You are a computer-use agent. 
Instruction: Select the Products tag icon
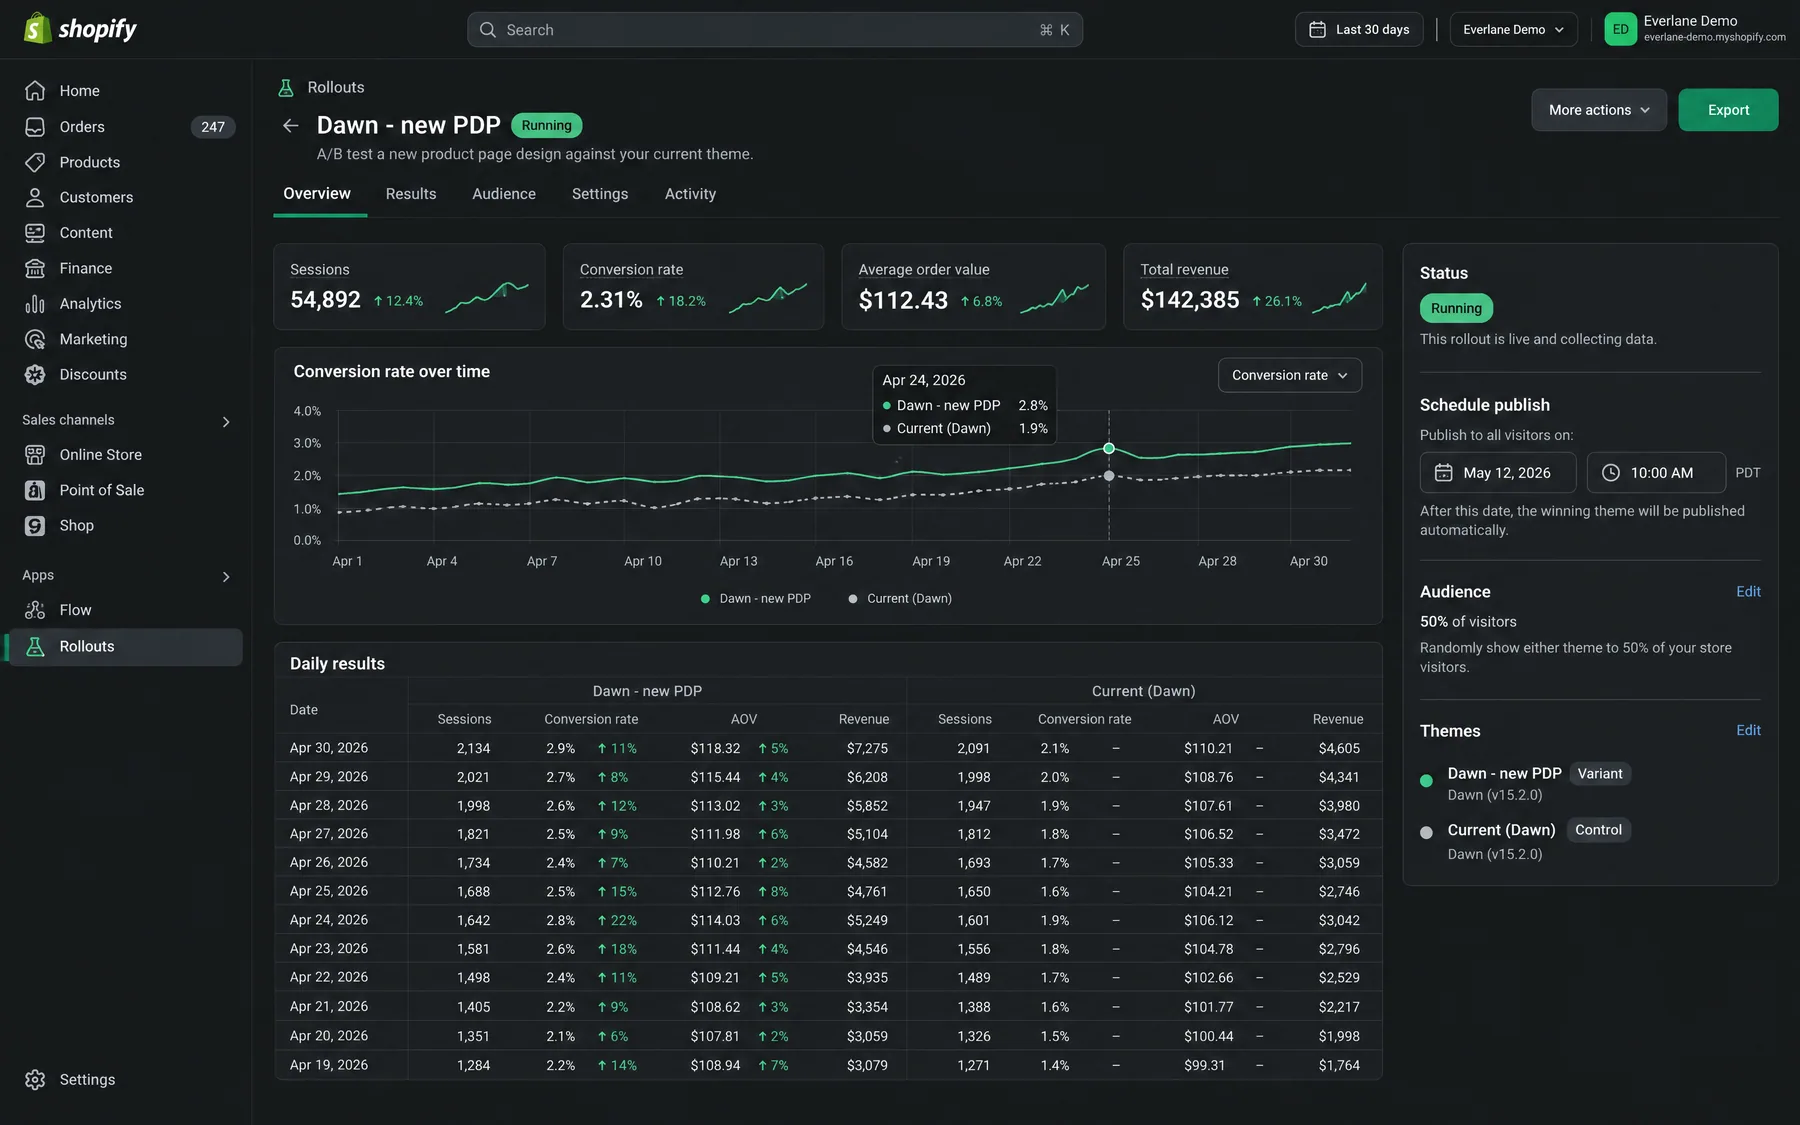click(35, 162)
